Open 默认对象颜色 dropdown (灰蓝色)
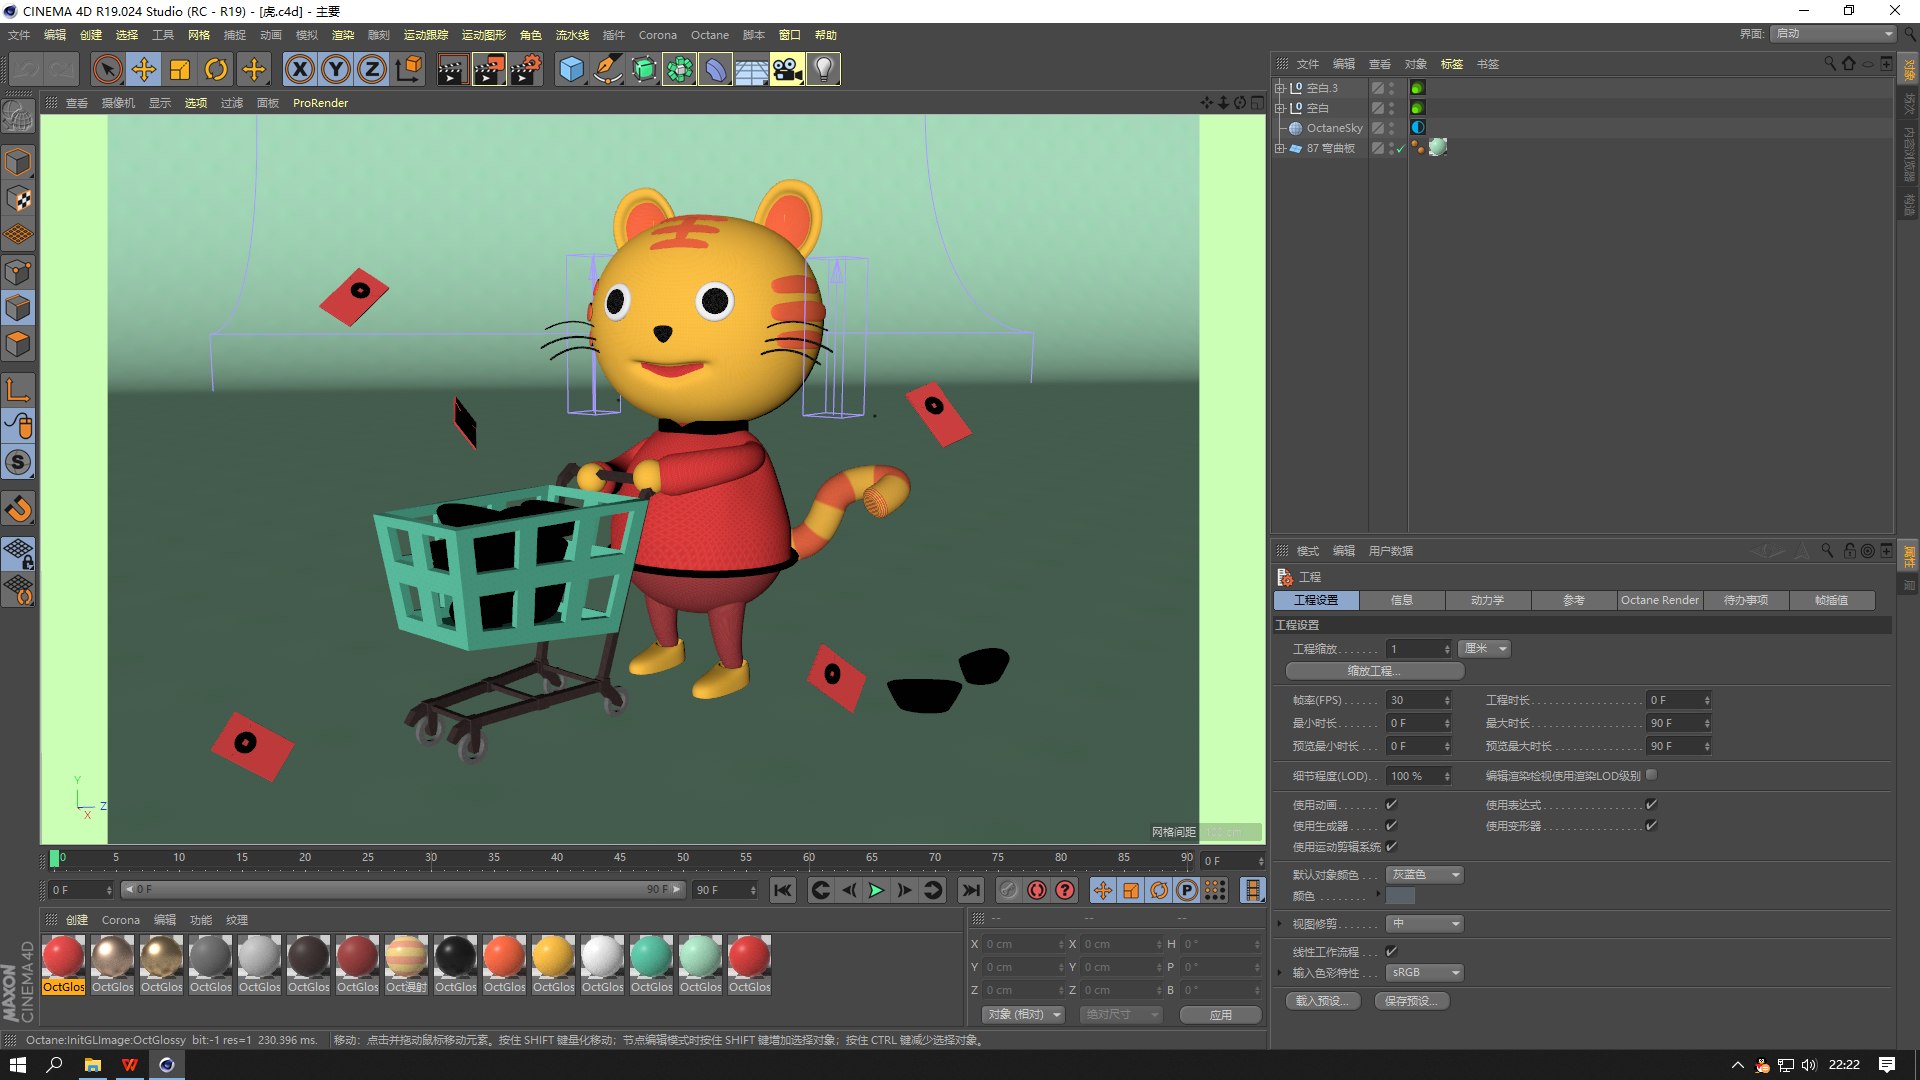The height and width of the screenshot is (1080, 1920). pos(1424,874)
